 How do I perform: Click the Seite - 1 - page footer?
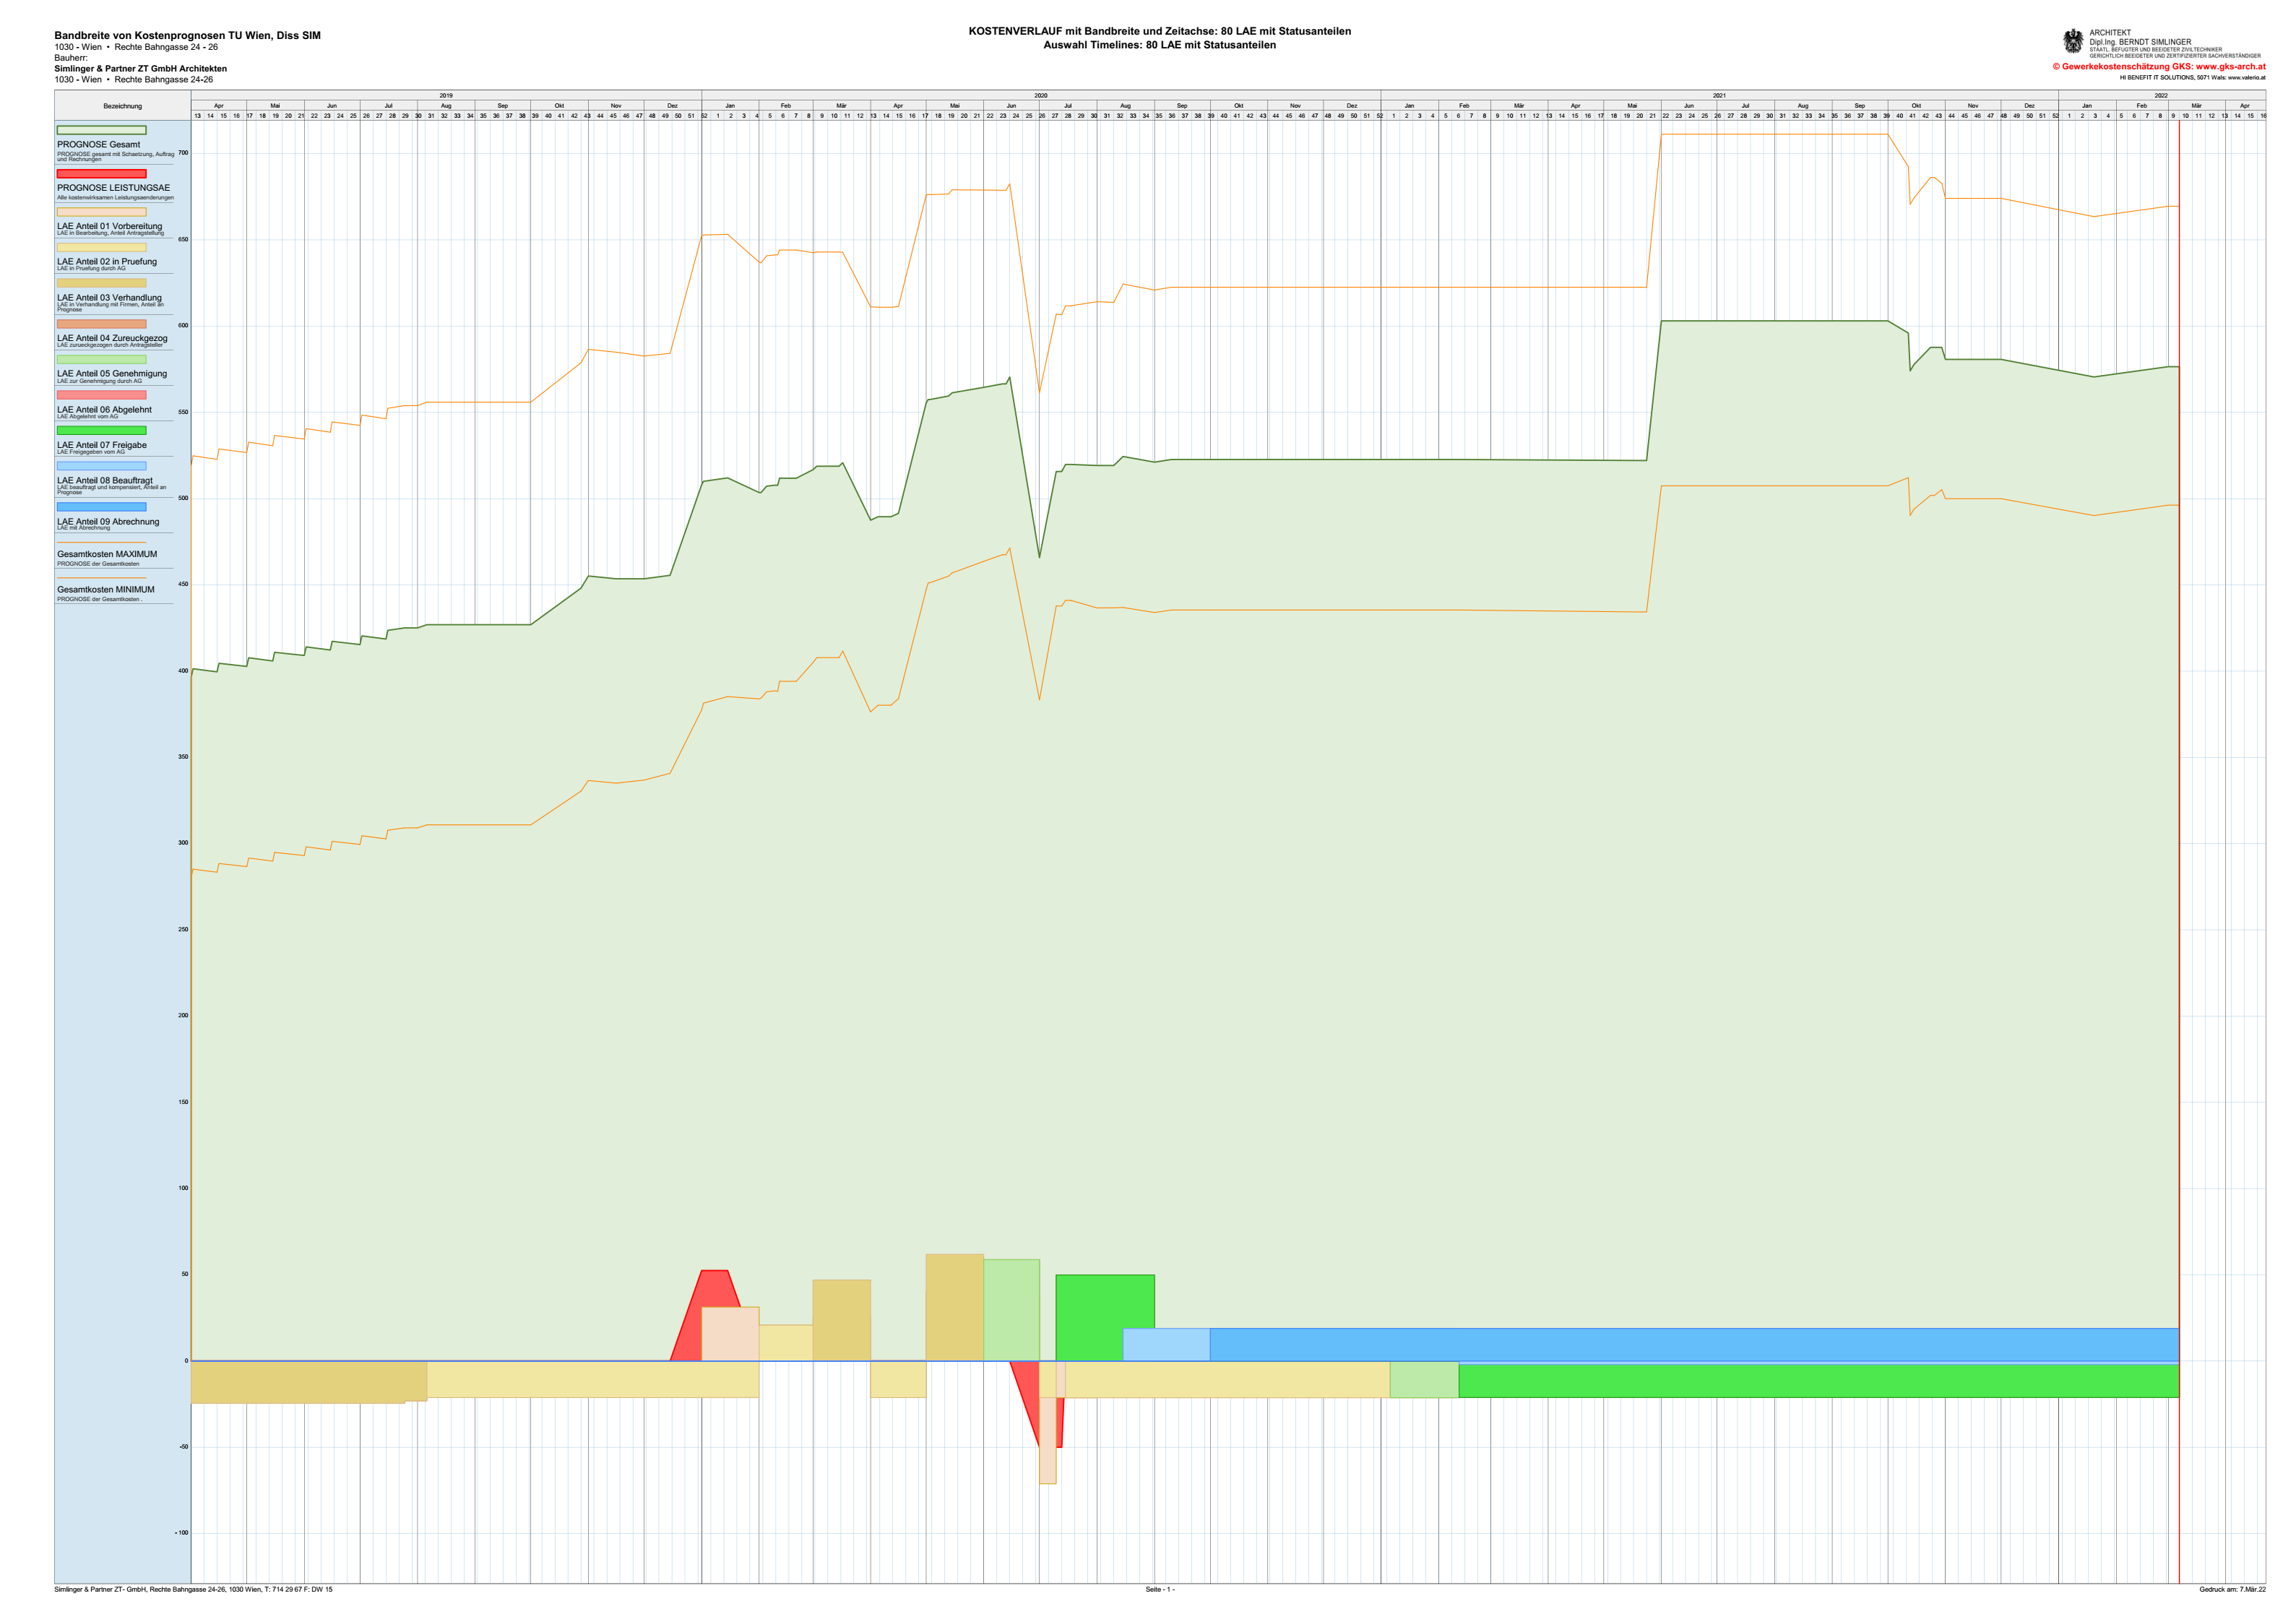pos(1159,1589)
